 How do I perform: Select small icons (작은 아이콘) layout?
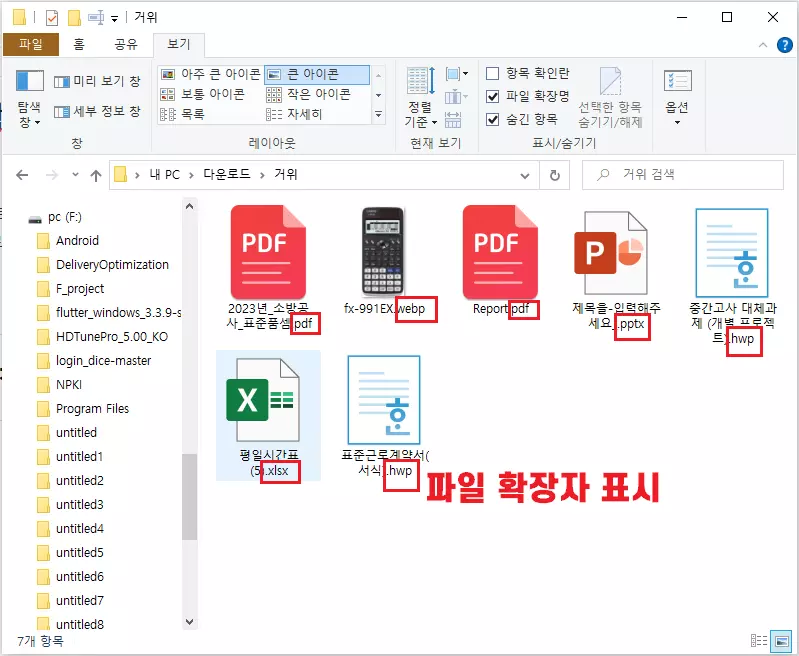pos(309,94)
